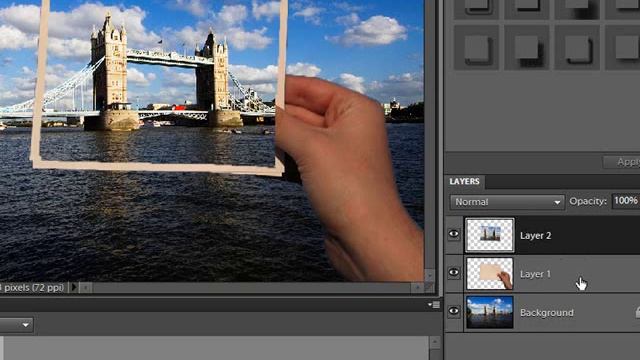The height and width of the screenshot is (360, 640).
Task: Choose the third style thumbnail in lower effects row
Action: (x=578, y=48)
